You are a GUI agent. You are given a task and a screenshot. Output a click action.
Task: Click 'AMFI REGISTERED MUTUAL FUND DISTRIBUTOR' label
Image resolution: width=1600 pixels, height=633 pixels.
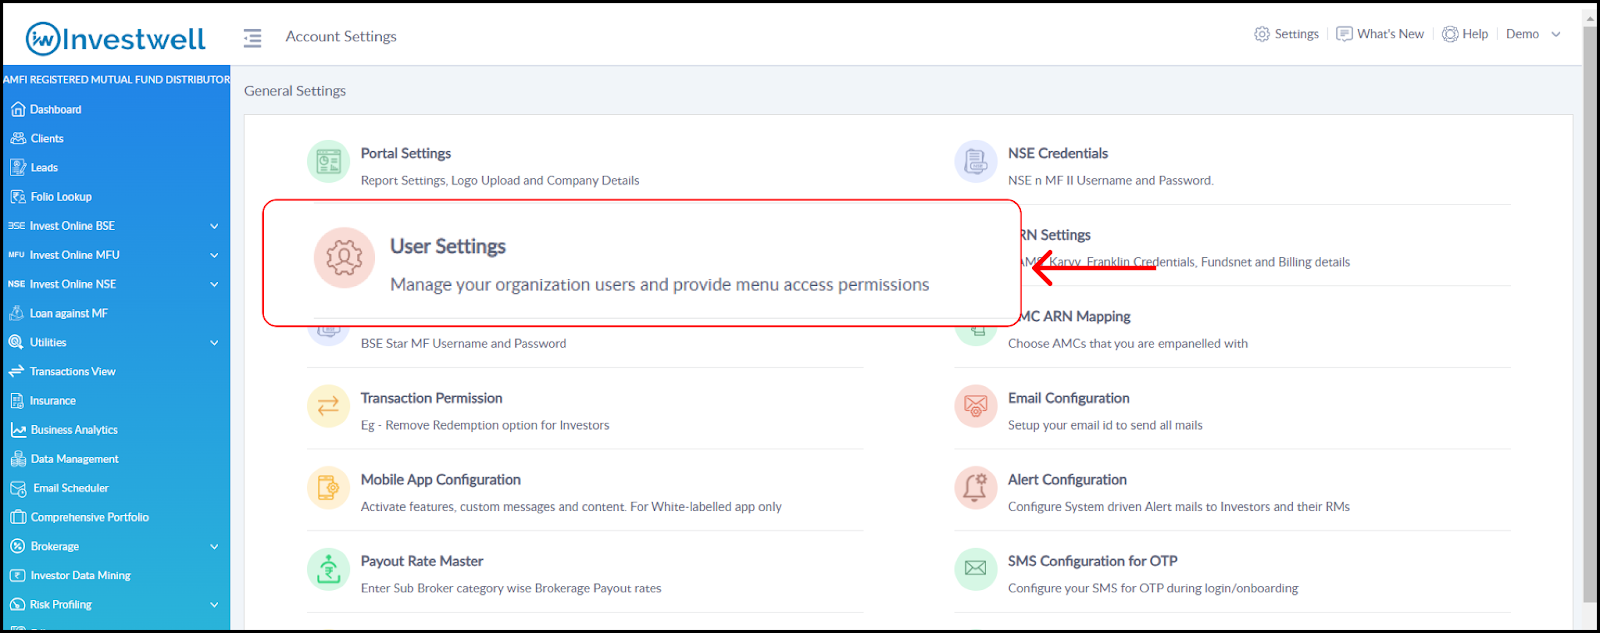[116, 79]
